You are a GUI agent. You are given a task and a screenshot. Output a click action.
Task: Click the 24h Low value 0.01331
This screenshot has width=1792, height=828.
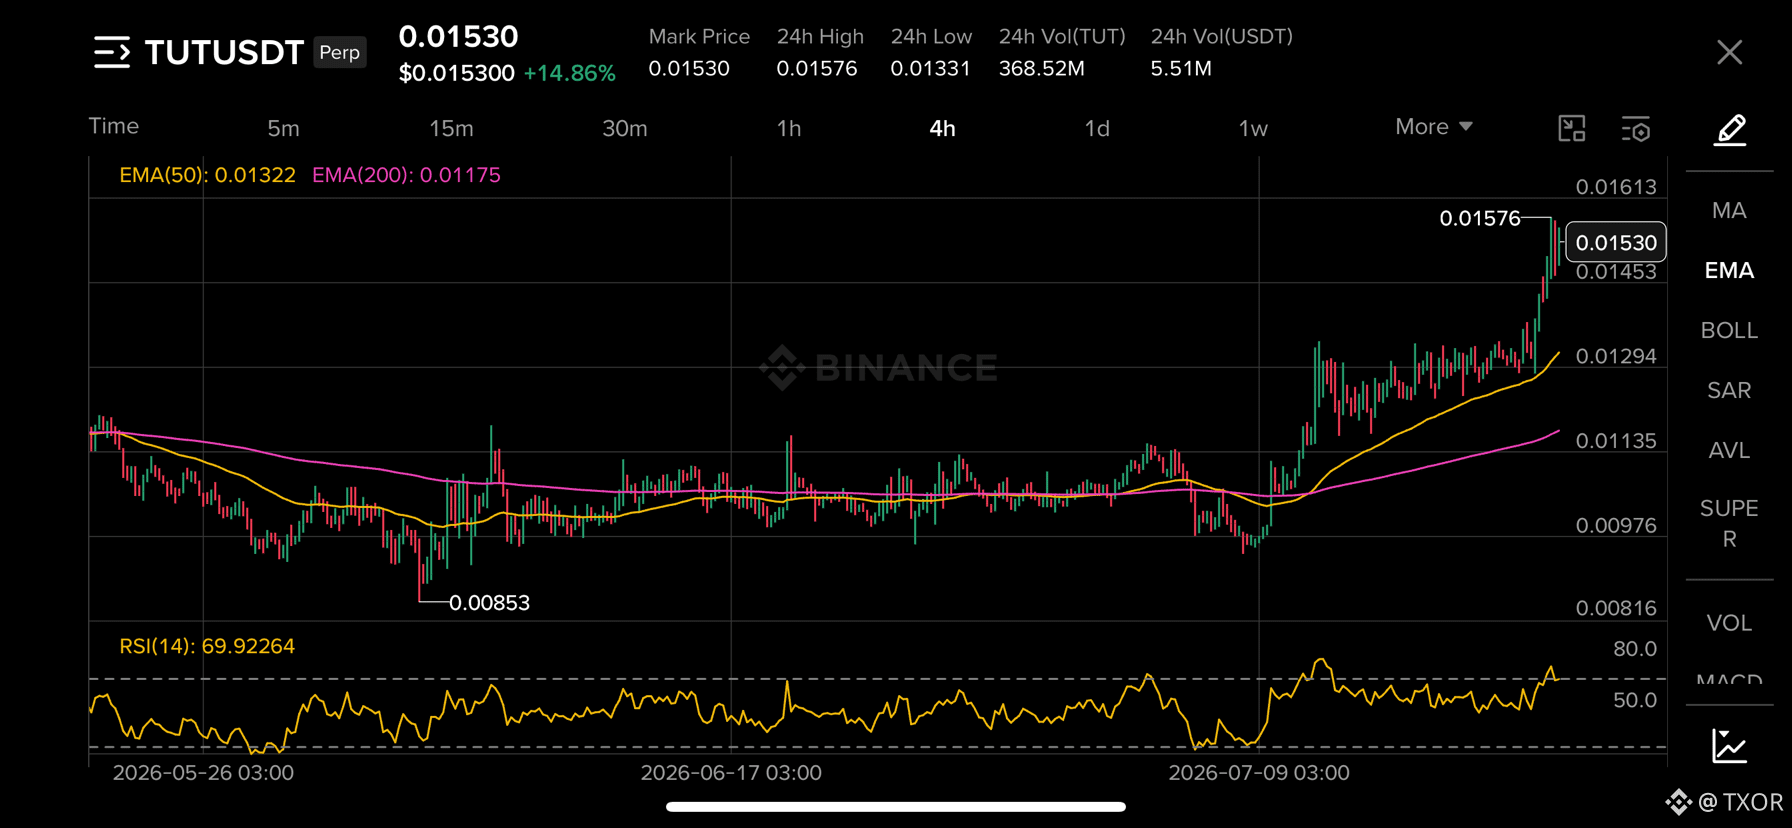930,69
